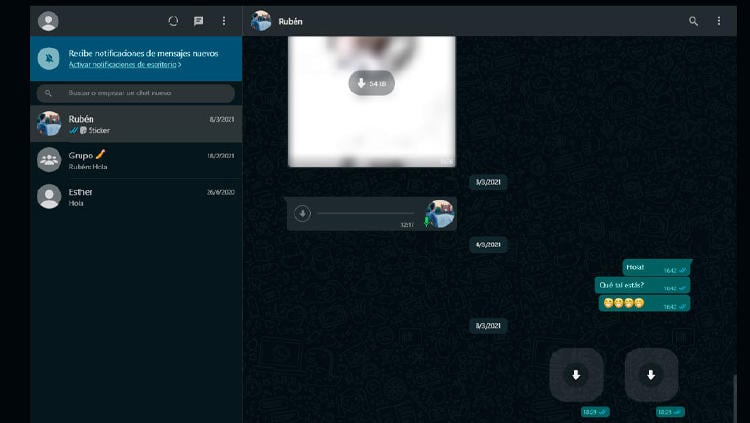Click Esther's default avatar icon

pyautogui.click(x=49, y=196)
